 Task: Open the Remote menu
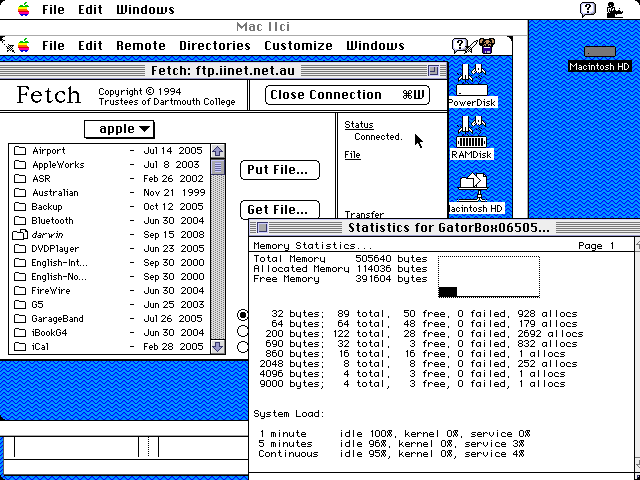pos(141,45)
